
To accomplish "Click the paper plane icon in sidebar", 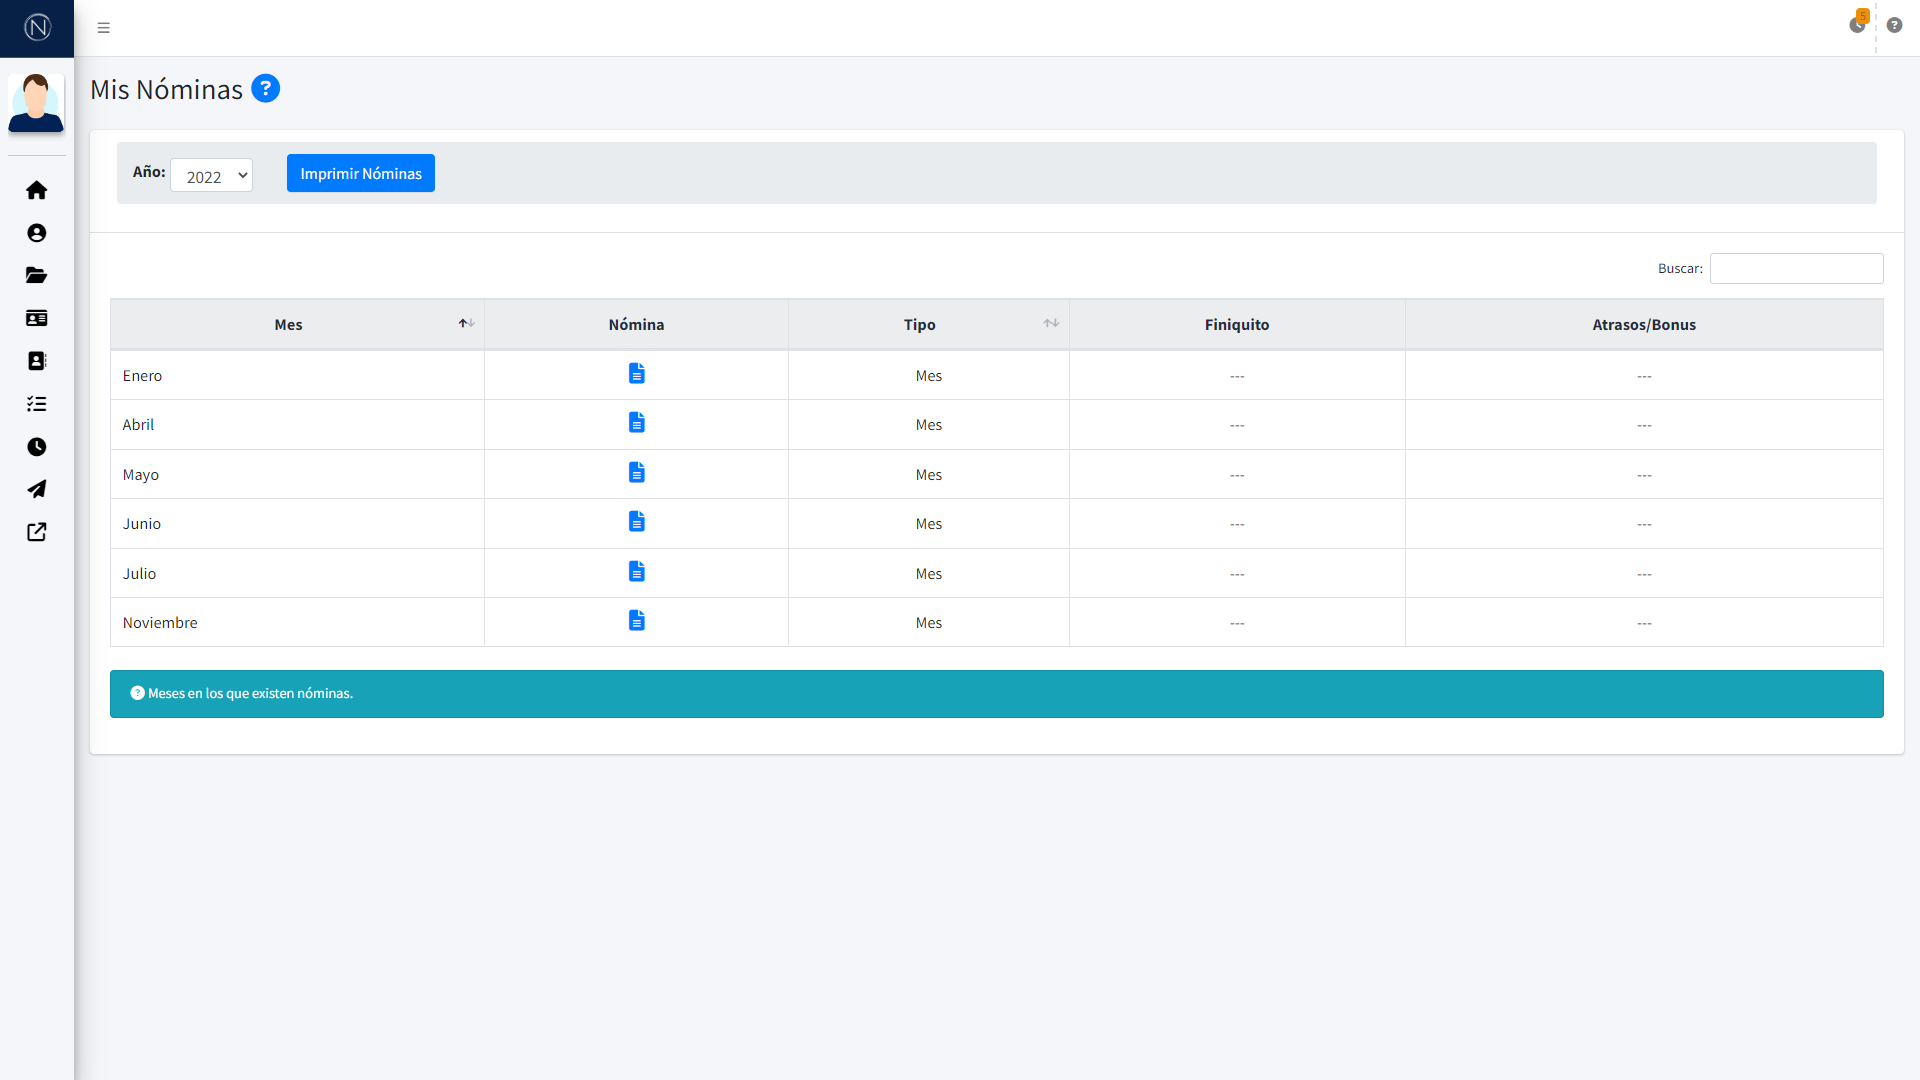I will tap(37, 489).
